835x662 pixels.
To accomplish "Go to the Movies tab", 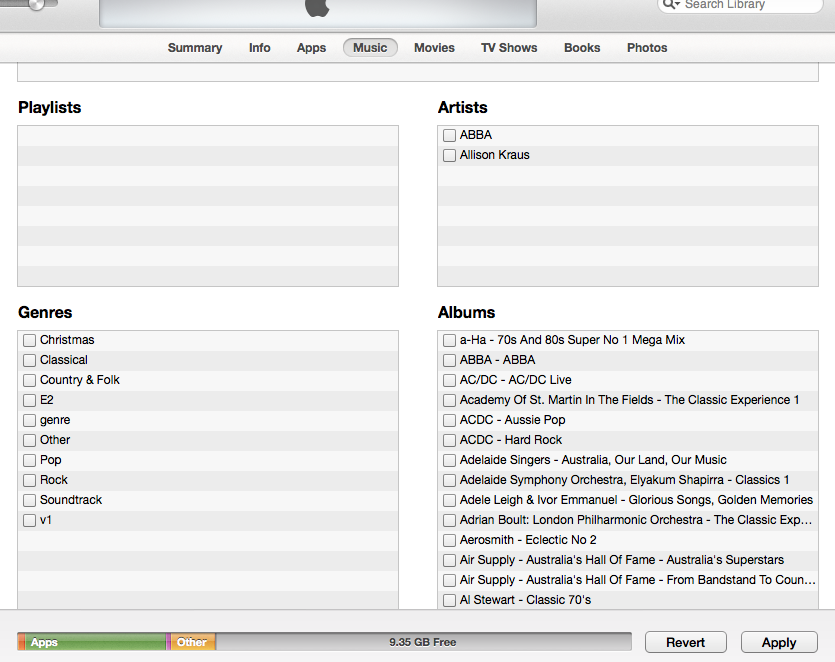I will [435, 48].
